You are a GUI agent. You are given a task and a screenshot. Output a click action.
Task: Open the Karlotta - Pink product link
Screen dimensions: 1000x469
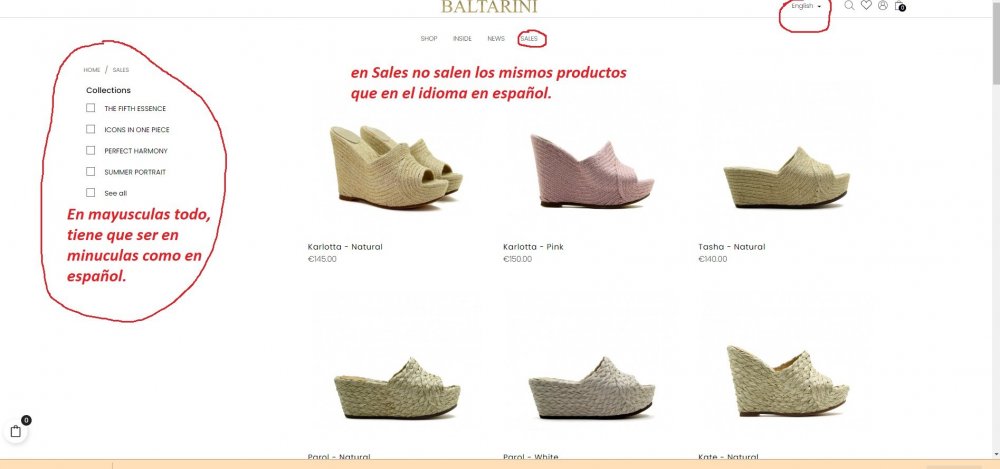[x=533, y=246]
